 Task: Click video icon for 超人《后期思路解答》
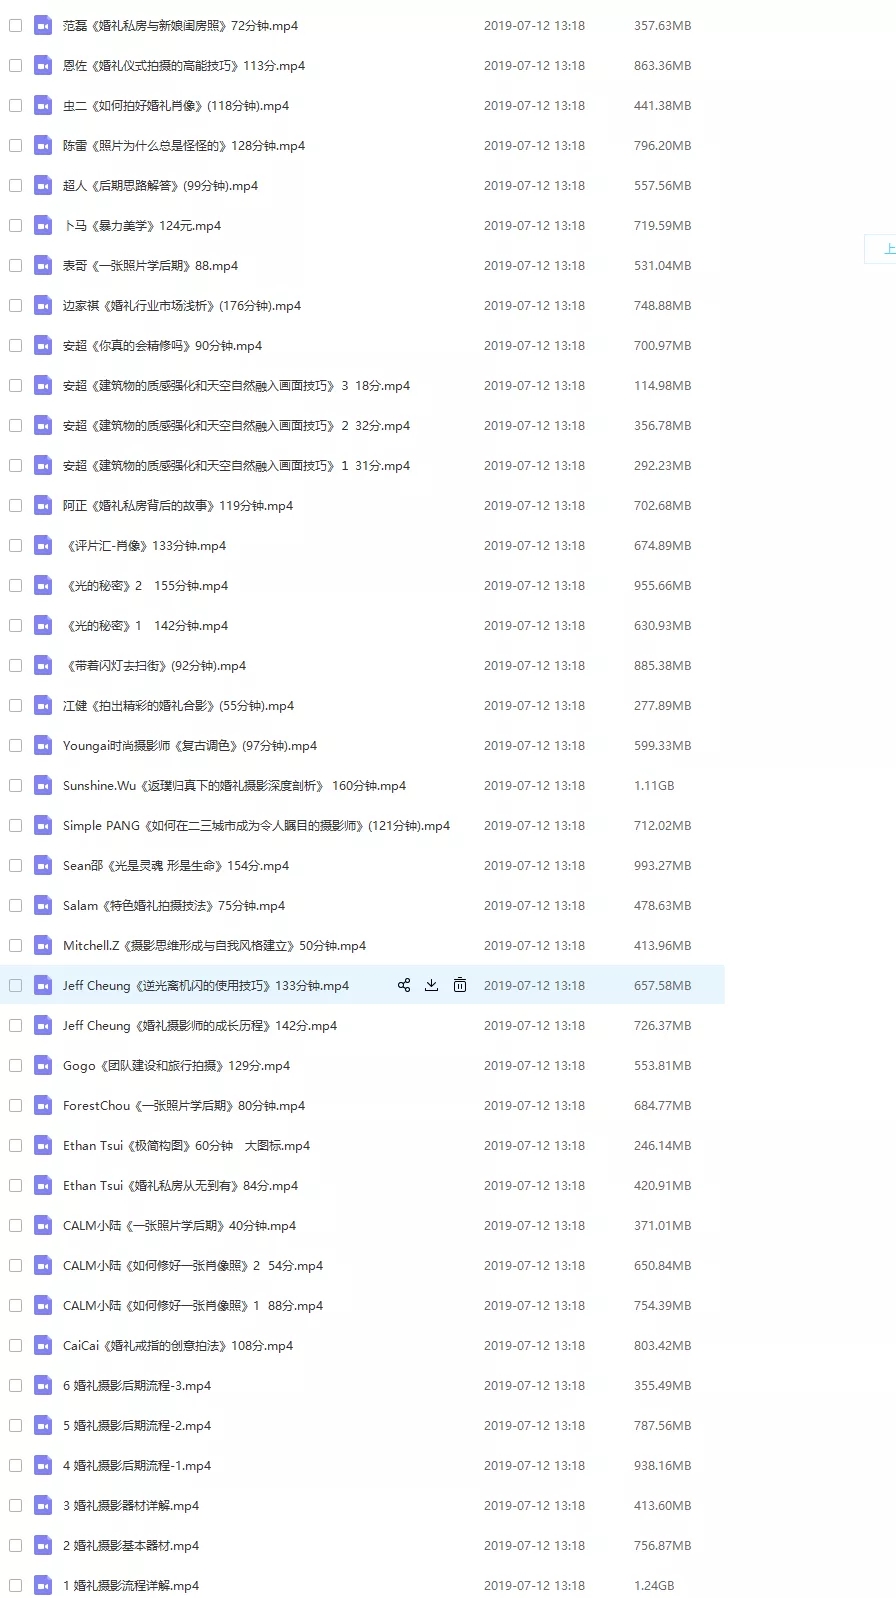click(43, 185)
